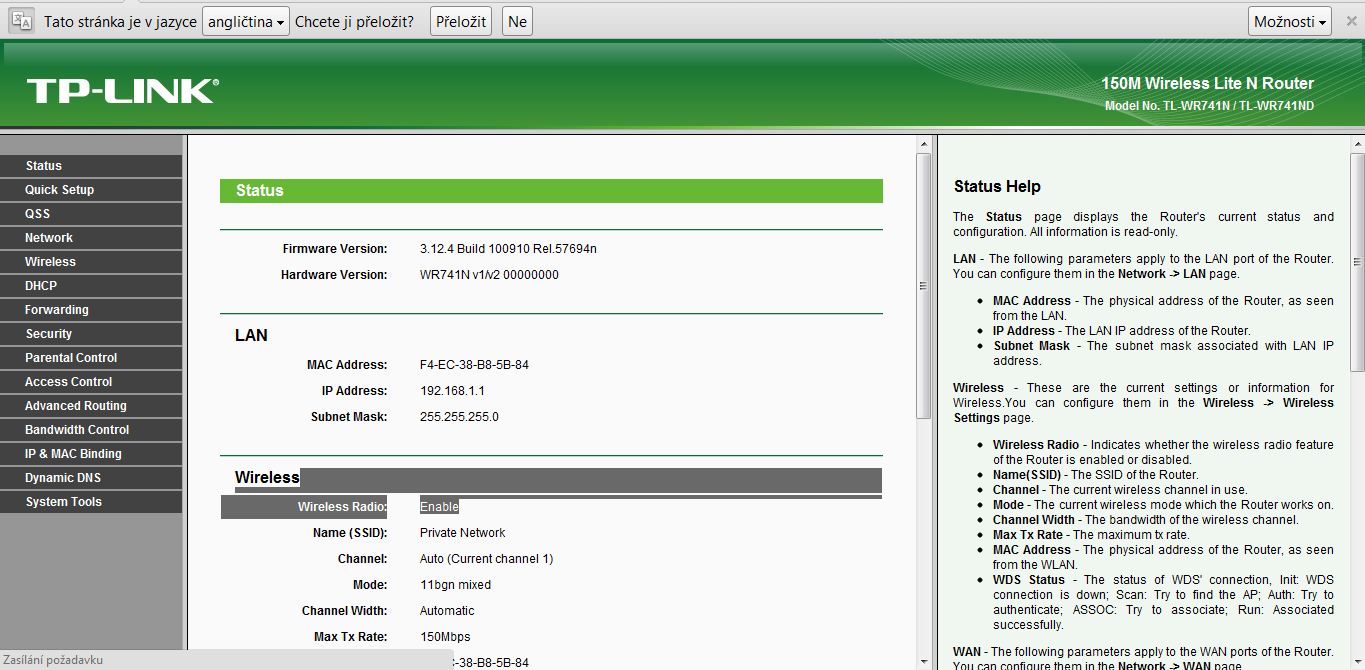Click the Wireless section heading
The image size is (1365, 670).
(267, 478)
